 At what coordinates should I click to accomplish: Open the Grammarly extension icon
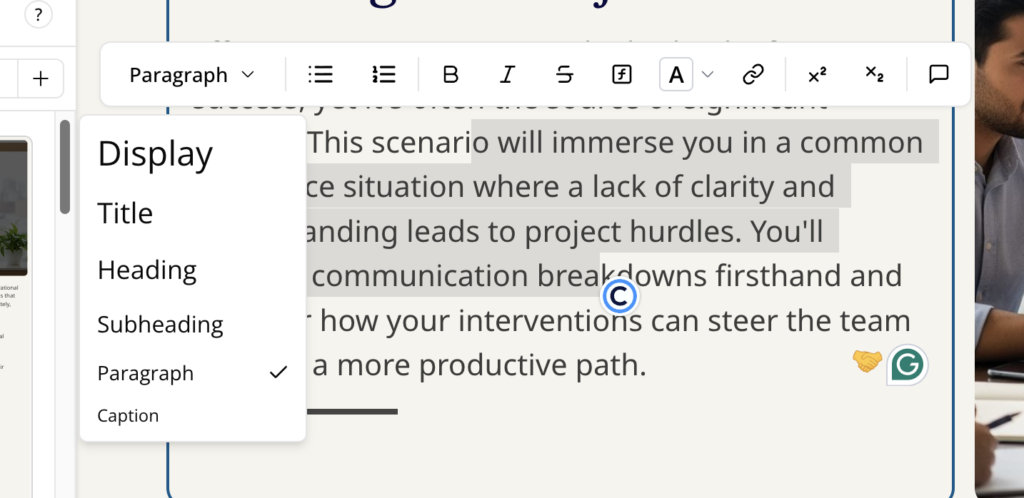pyautogui.click(x=907, y=365)
